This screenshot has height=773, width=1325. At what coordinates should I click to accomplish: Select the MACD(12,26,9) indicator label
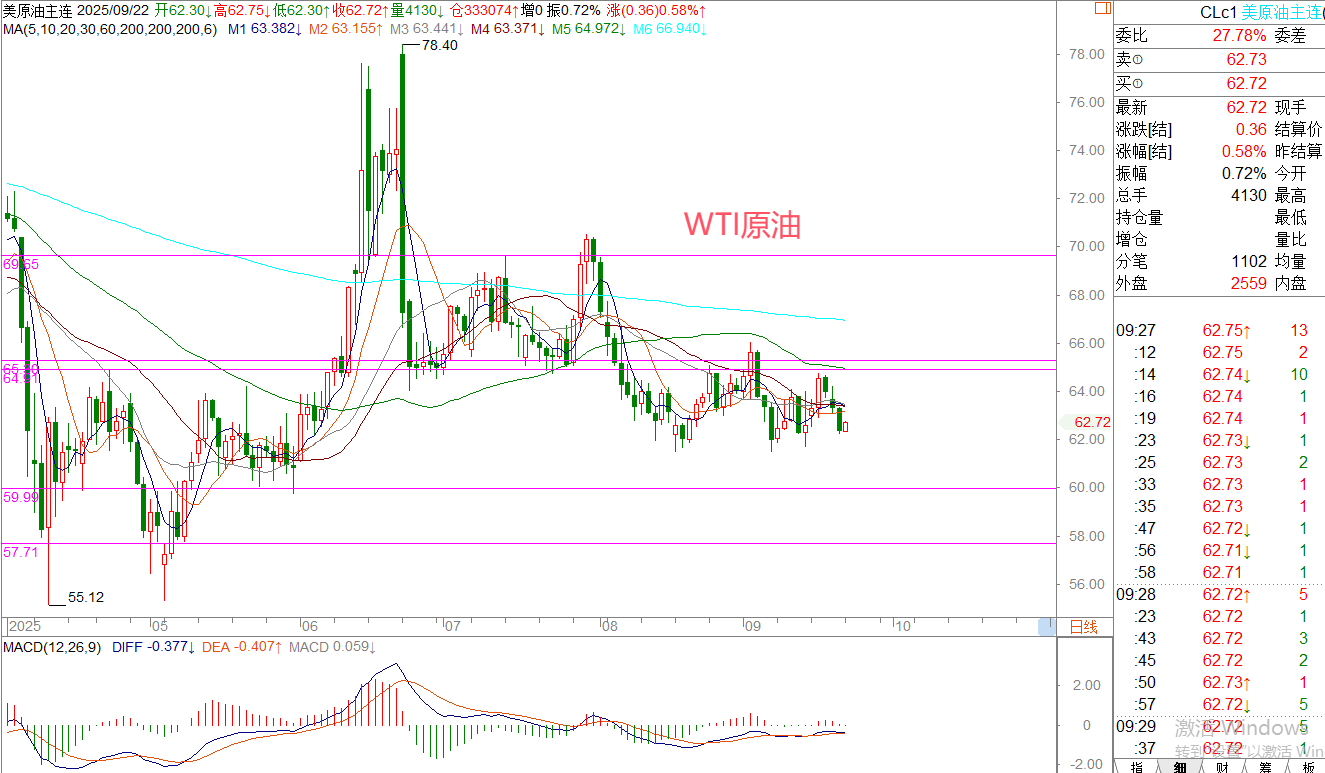50,647
